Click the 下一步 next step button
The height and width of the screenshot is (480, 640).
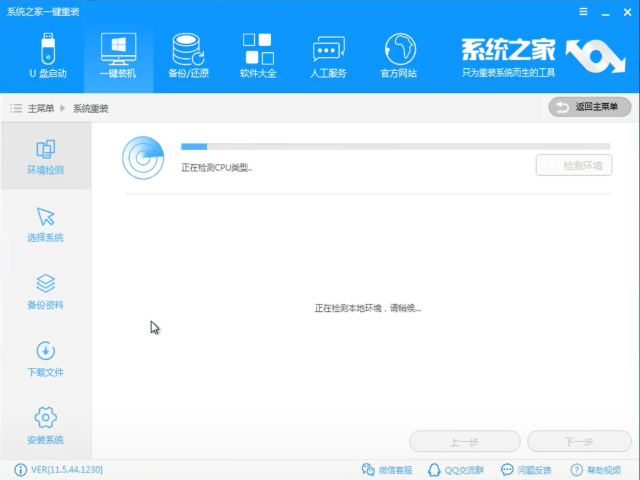[579, 441]
